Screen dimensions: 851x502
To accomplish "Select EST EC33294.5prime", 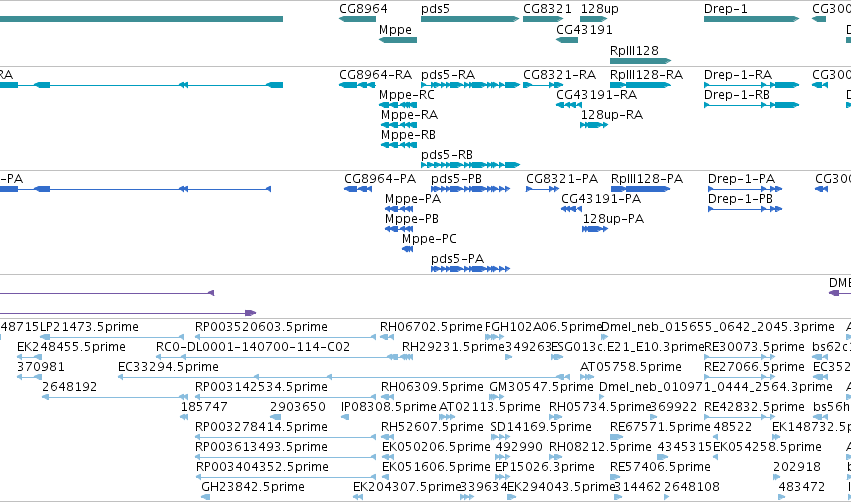I will [168, 367].
